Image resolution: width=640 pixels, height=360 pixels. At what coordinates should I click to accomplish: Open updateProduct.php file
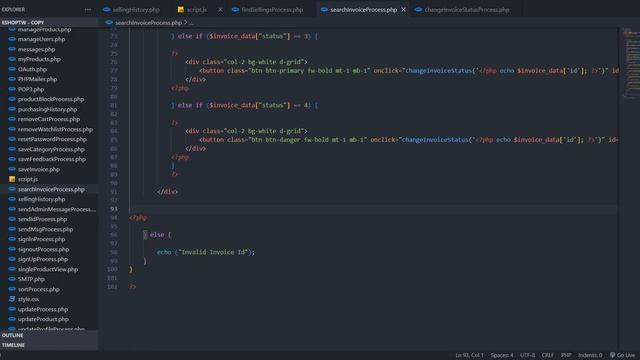point(43,319)
